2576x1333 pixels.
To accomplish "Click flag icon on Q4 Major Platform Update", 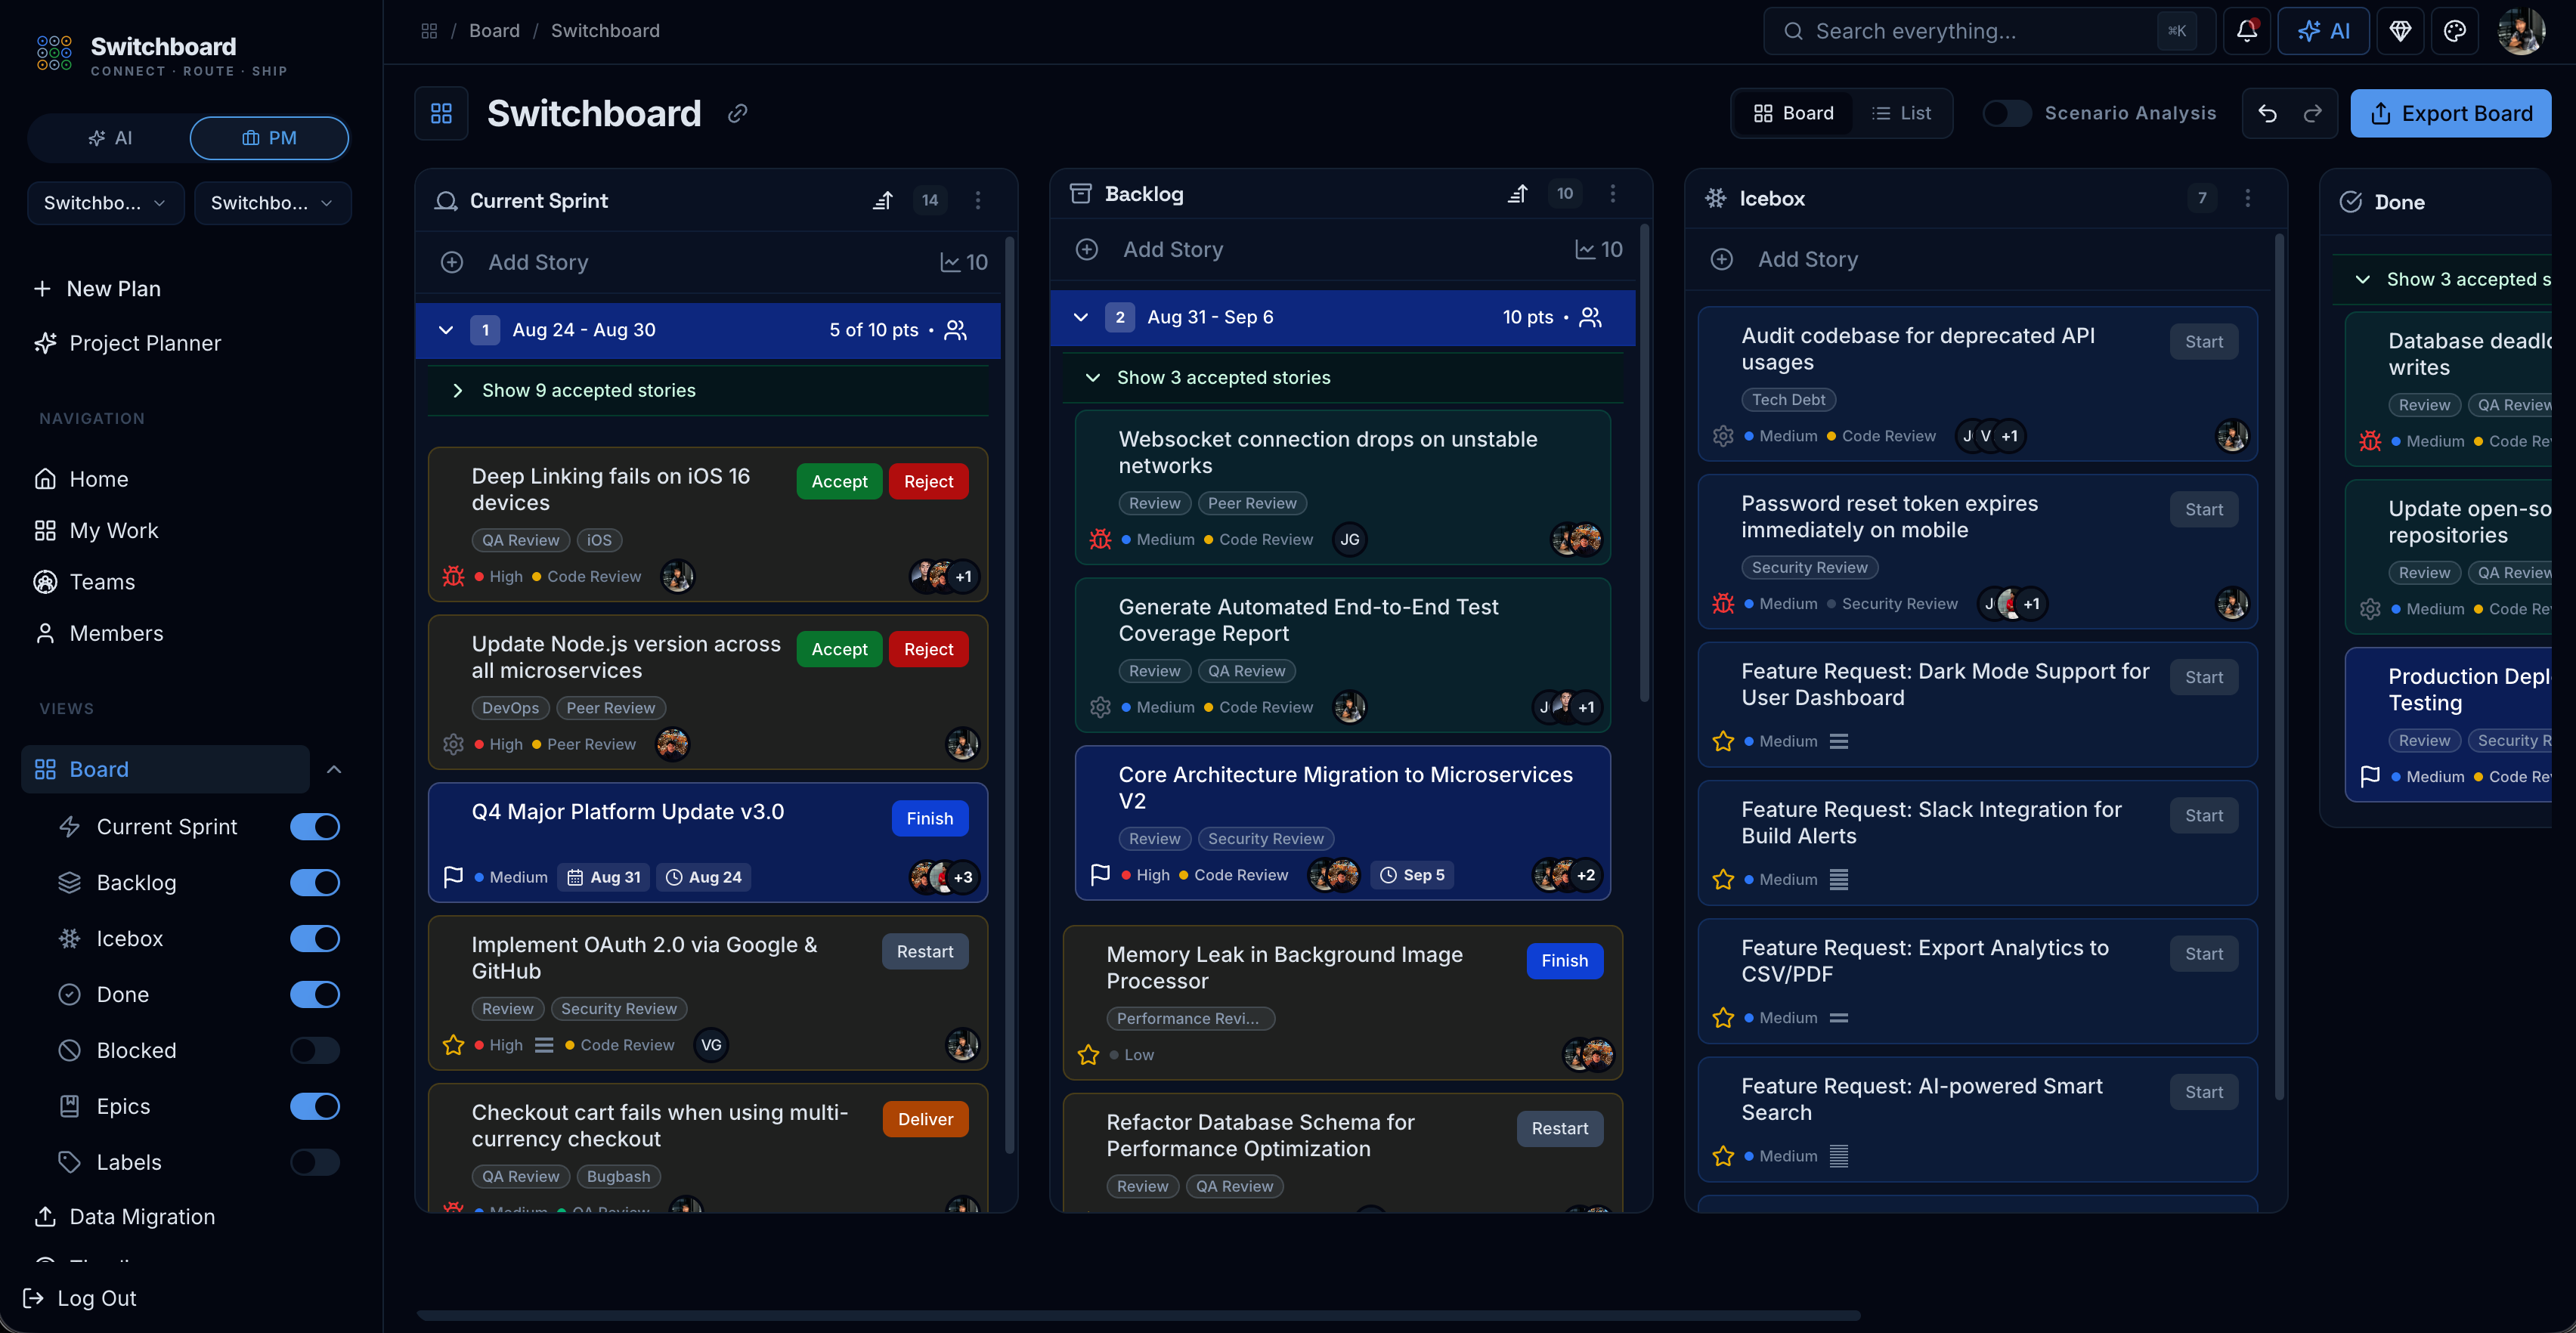I will (x=453, y=877).
